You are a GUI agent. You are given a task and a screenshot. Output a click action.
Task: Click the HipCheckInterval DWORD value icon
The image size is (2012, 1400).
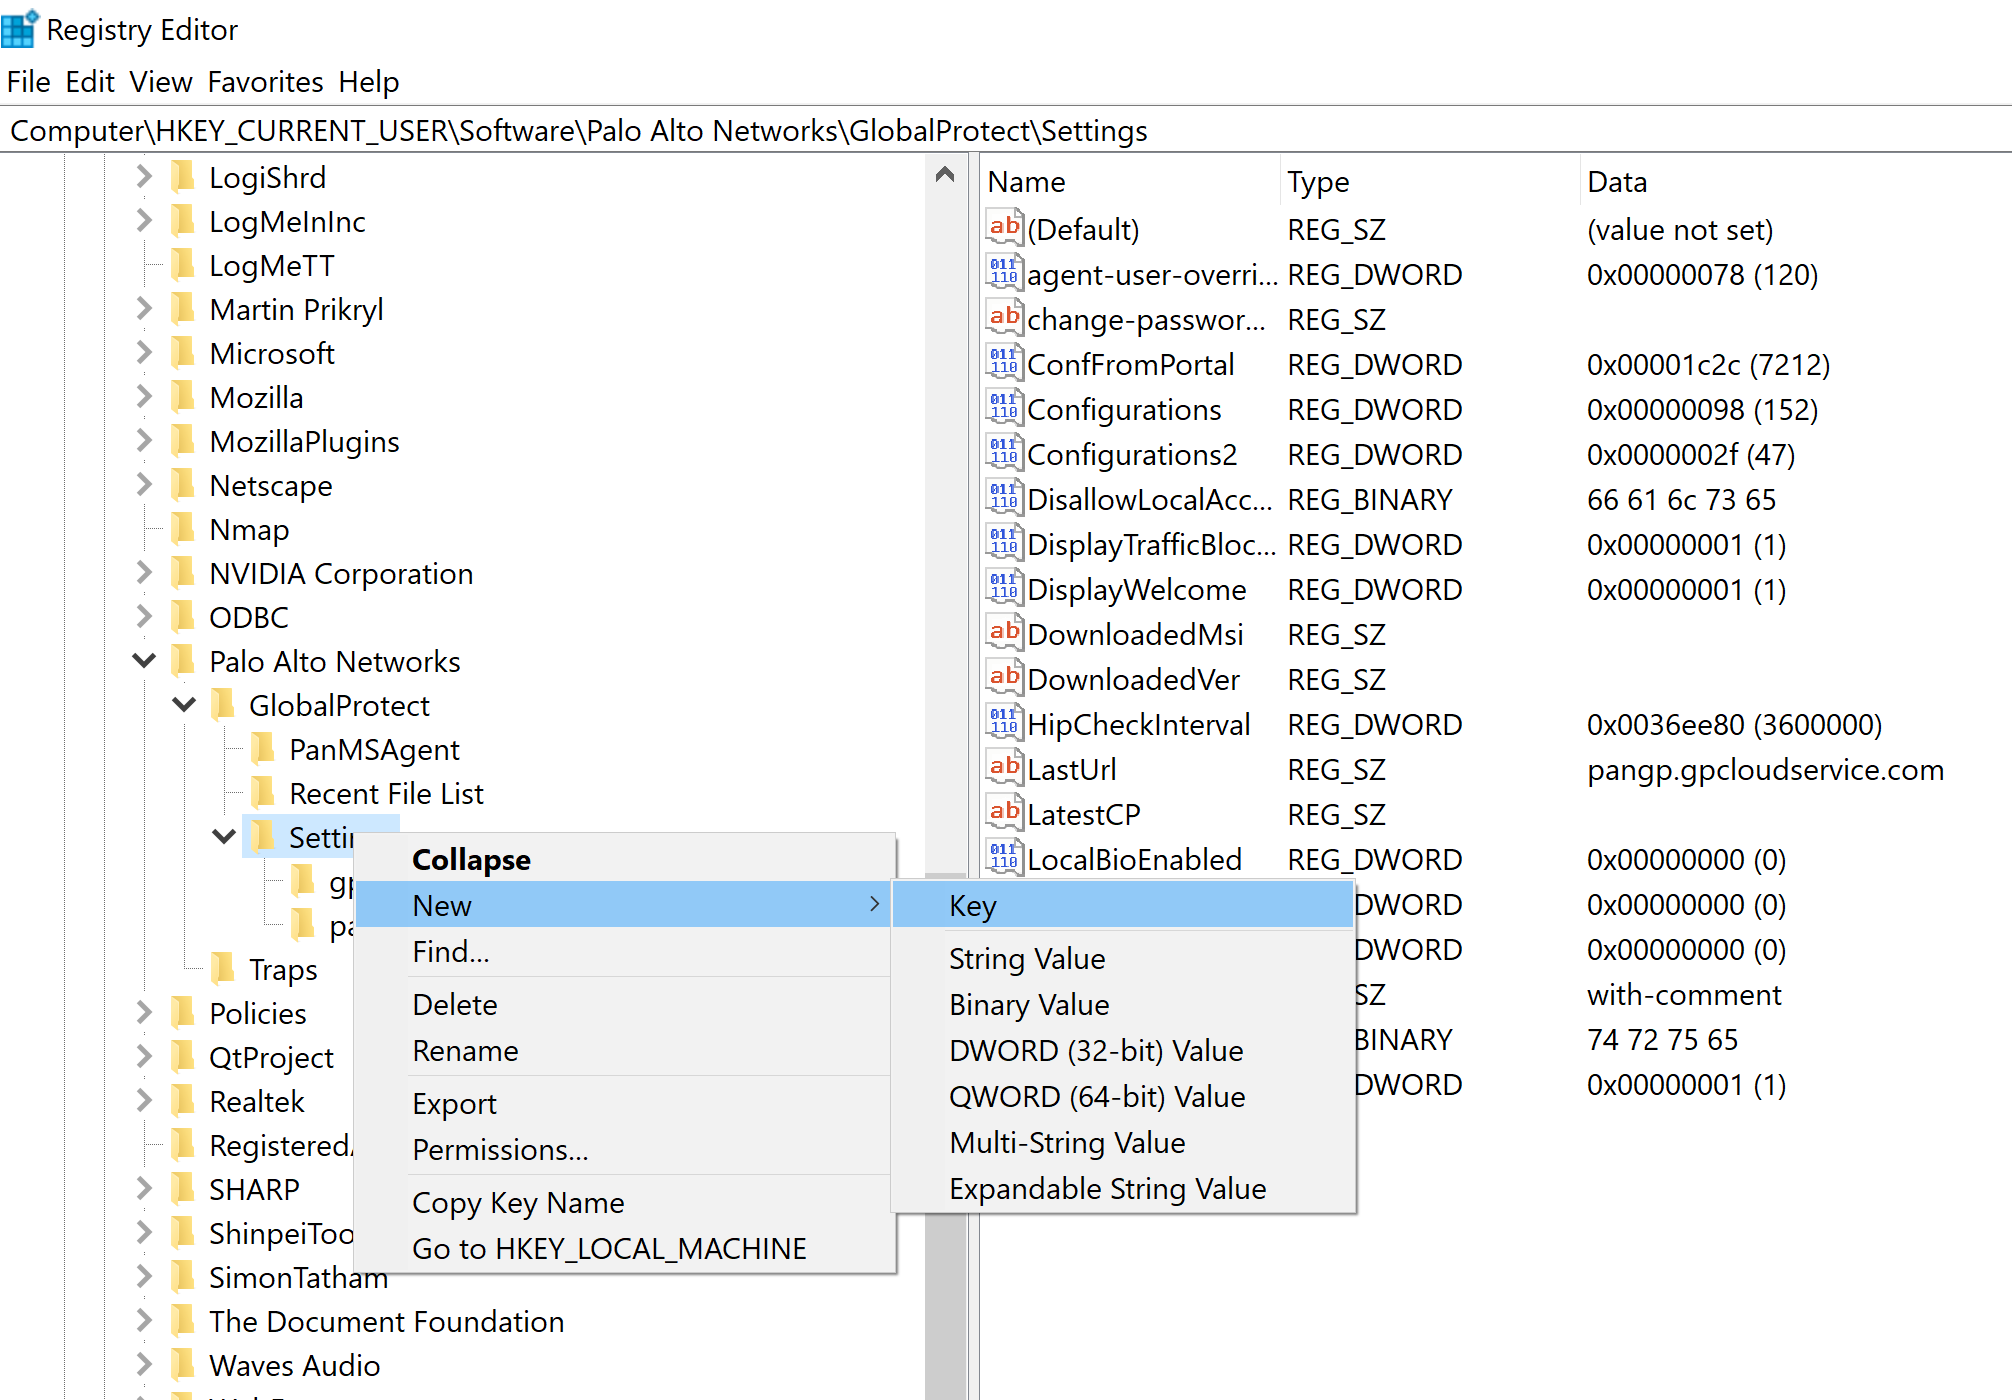point(1004,724)
